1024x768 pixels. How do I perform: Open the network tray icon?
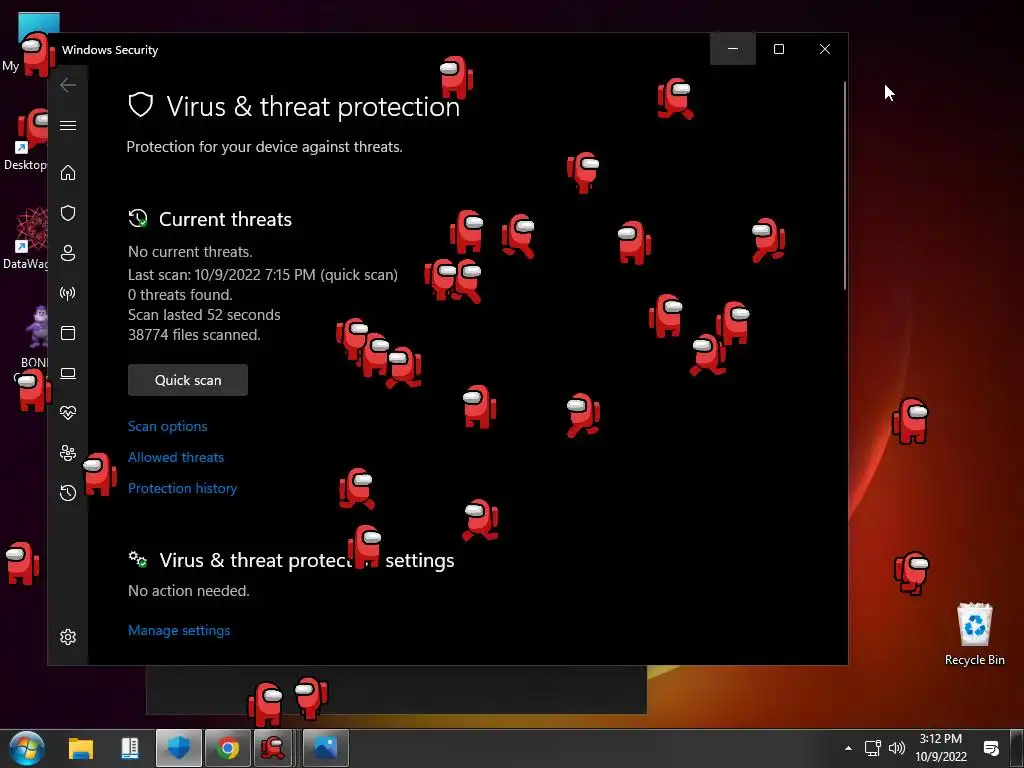[872, 748]
